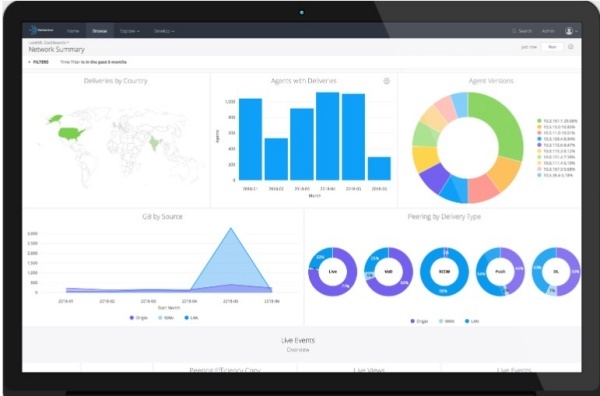The height and width of the screenshot is (396, 600).
Task: Click the DL donut chart
Action: (x=556, y=272)
